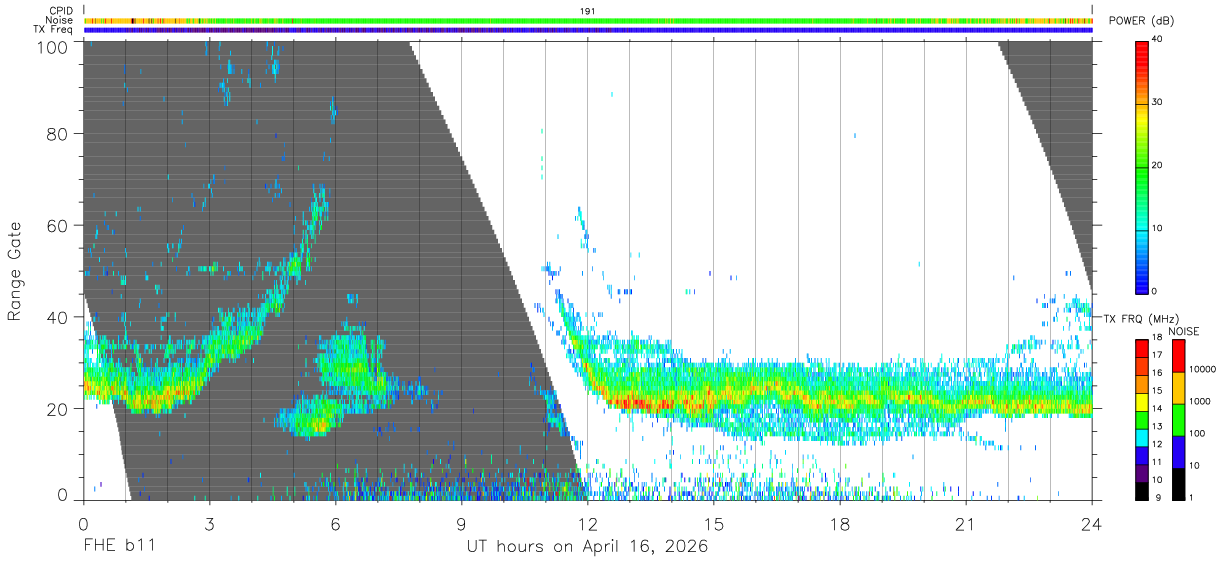
Task: Click the x-axis hour label 24
Action: point(1091,523)
